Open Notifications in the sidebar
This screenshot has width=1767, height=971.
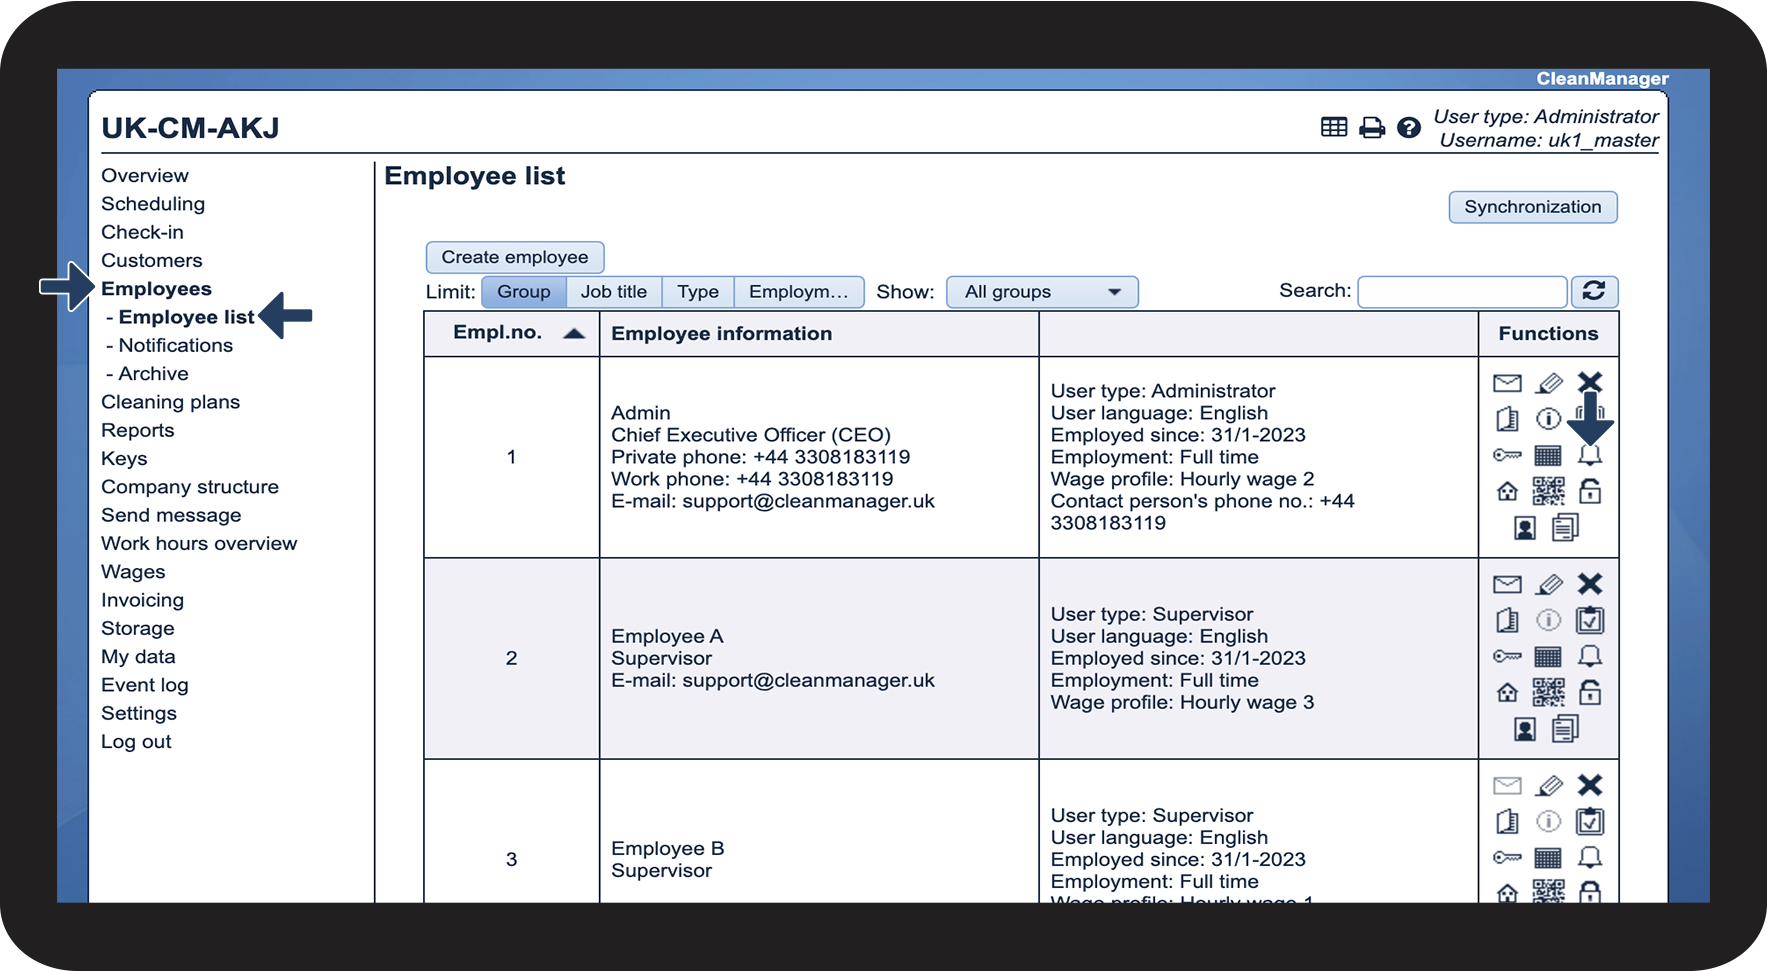[175, 345]
